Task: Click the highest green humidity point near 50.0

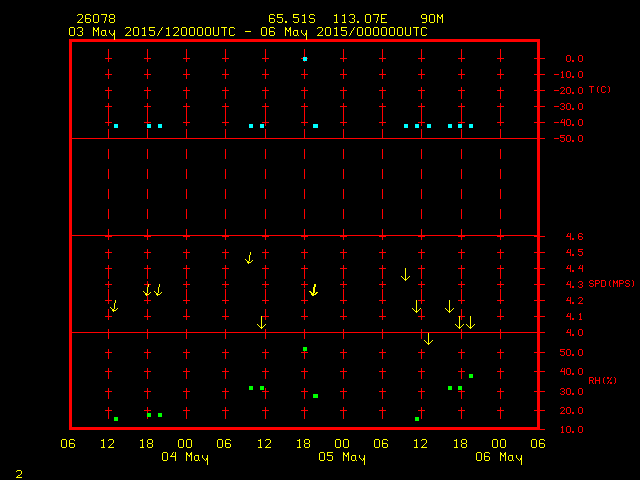Action: click(x=305, y=349)
